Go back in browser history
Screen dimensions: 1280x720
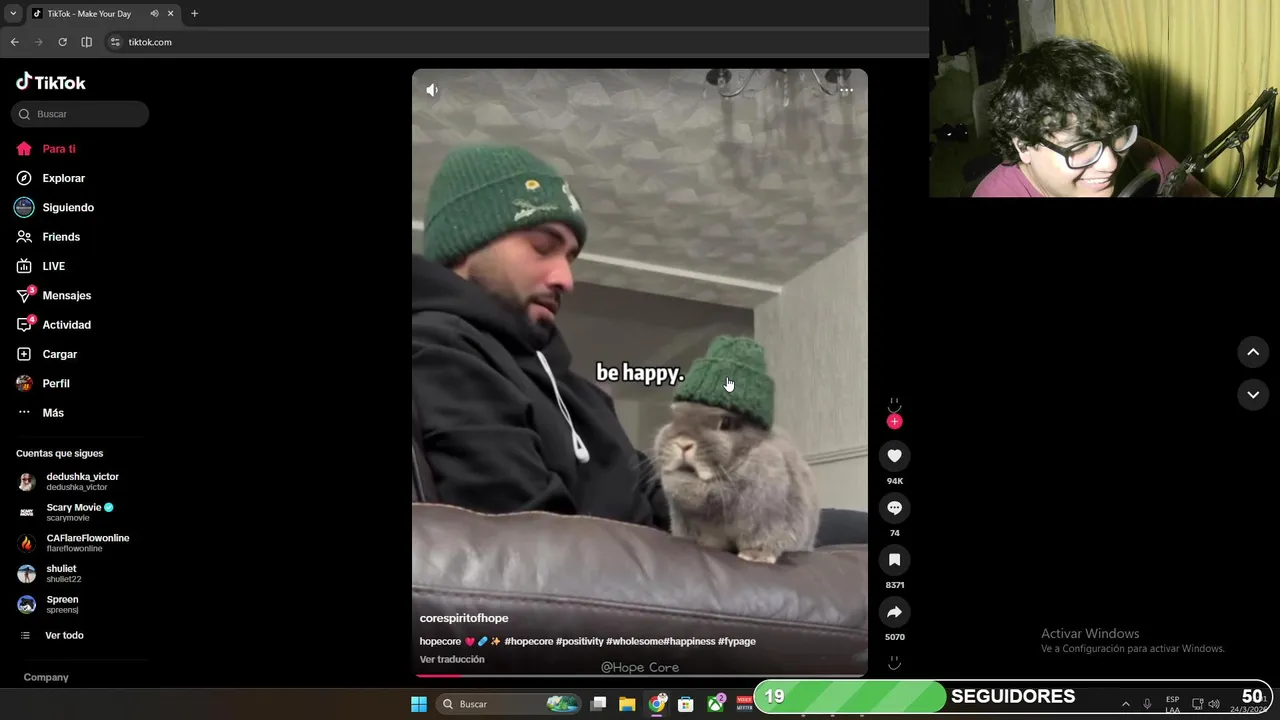(x=14, y=42)
